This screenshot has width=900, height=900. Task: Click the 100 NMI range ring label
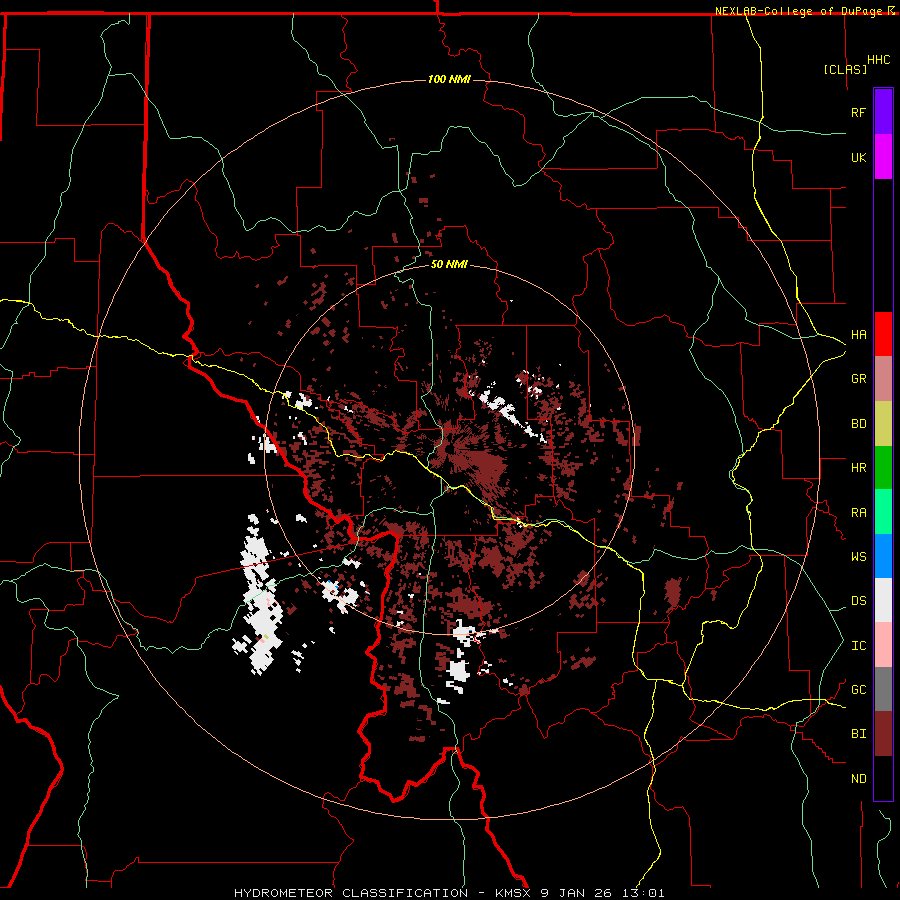449,79
